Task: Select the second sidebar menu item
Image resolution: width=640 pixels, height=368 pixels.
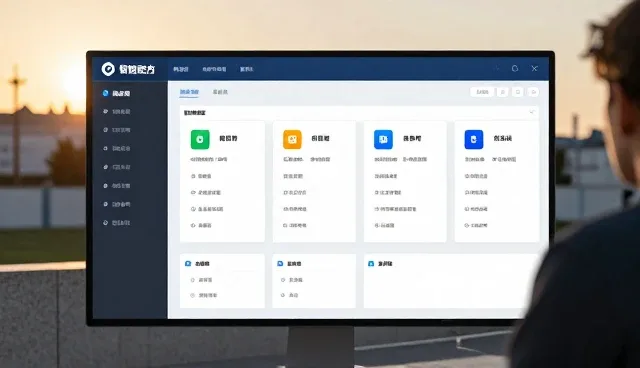Action: (x=117, y=111)
